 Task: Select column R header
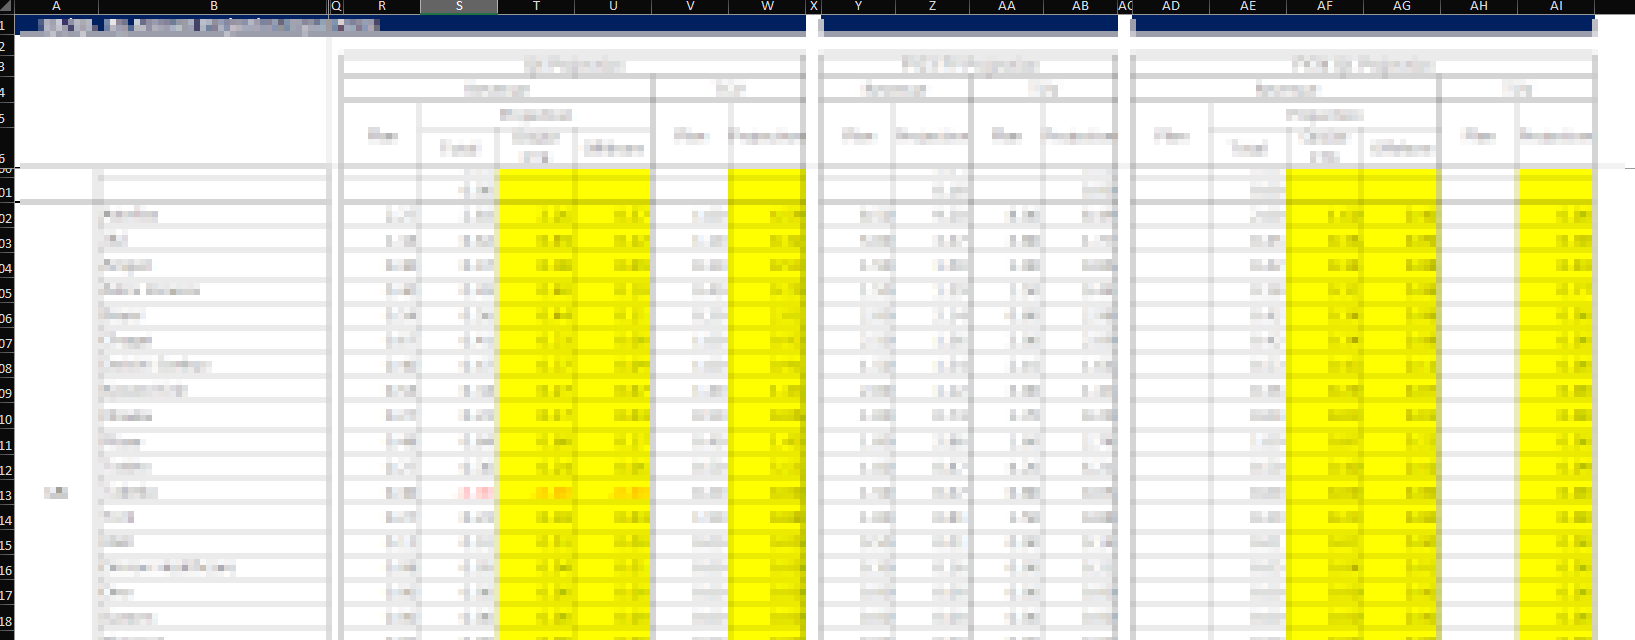click(382, 6)
